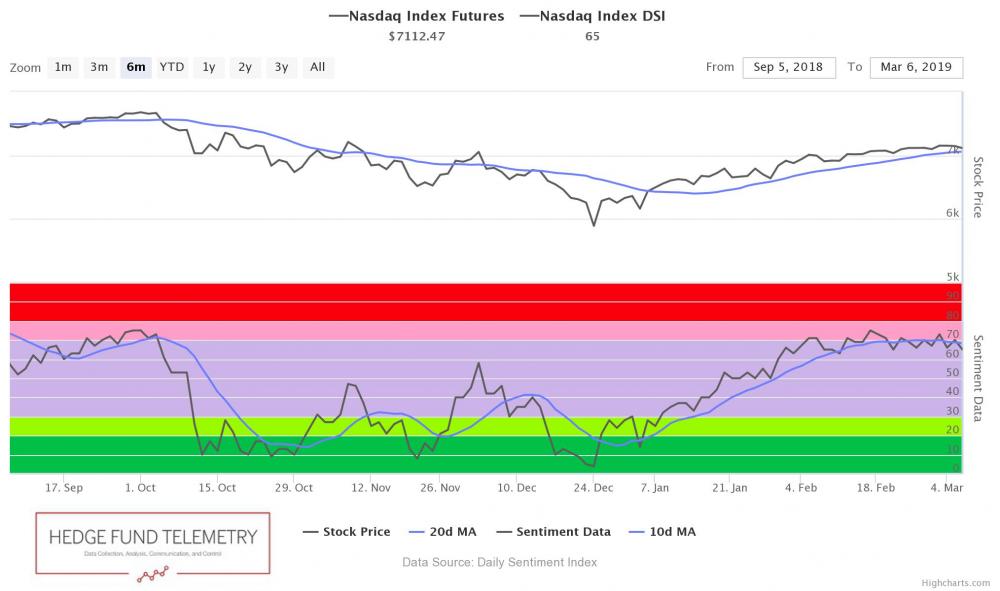
Task: Click the 26. Nov axis label
Action: coord(440,488)
